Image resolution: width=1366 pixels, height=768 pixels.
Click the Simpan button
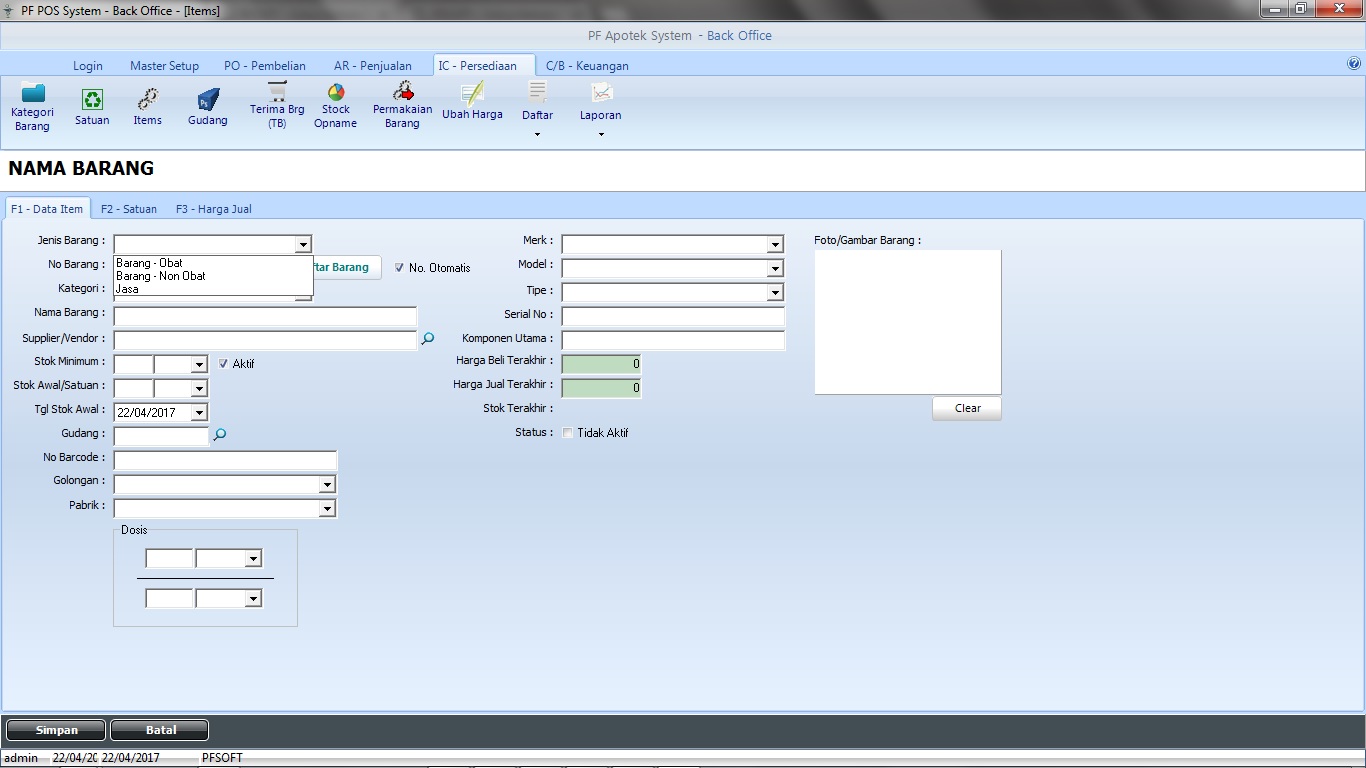(56, 730)
